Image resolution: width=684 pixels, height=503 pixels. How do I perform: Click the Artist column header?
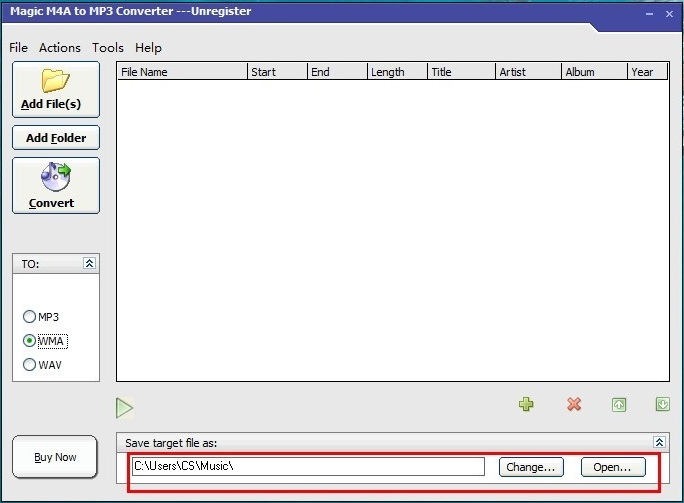click(x=528, y=72)
